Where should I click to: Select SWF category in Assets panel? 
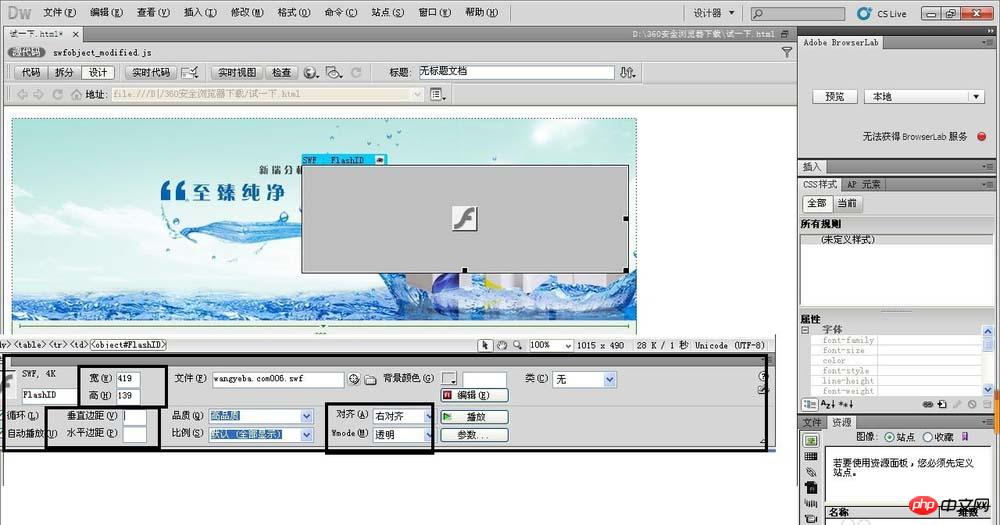811,489
